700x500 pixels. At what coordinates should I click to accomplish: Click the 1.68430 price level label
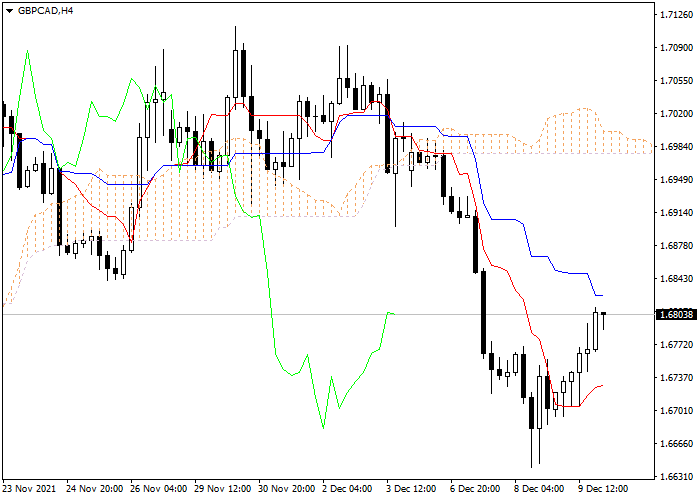[677, 279]
